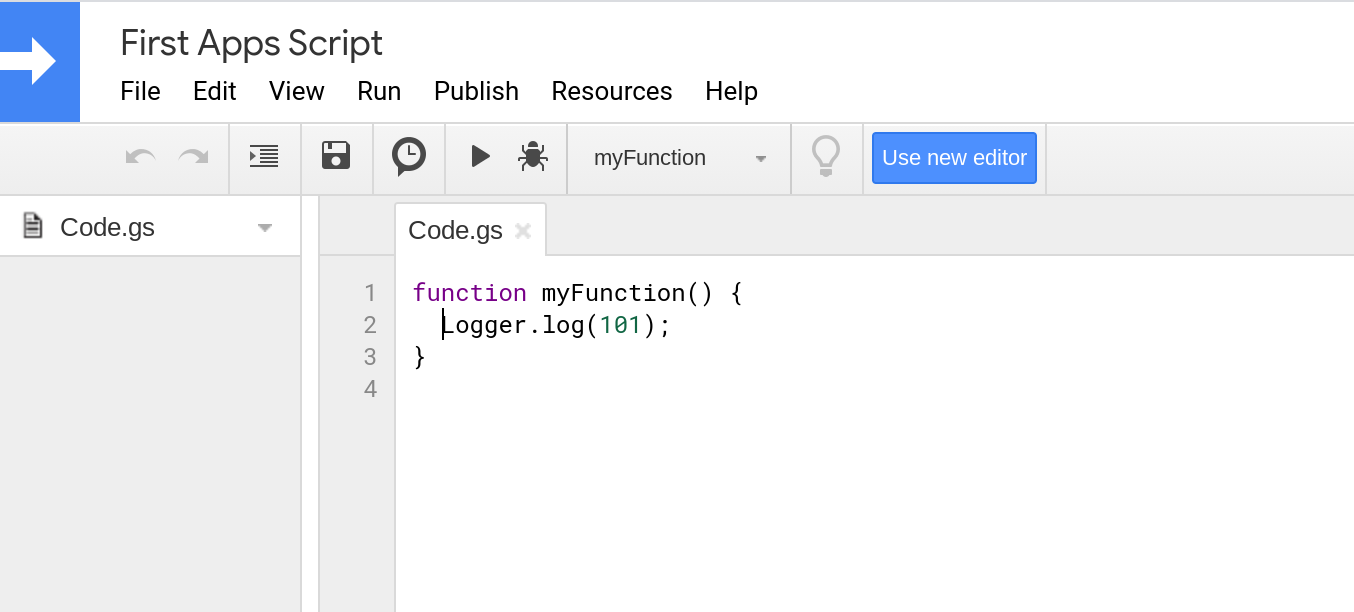Screen dimensions: 1354x612
Task: Expand the Code.gs sidebar file dropdown arrow
Action: pos(265,228)
